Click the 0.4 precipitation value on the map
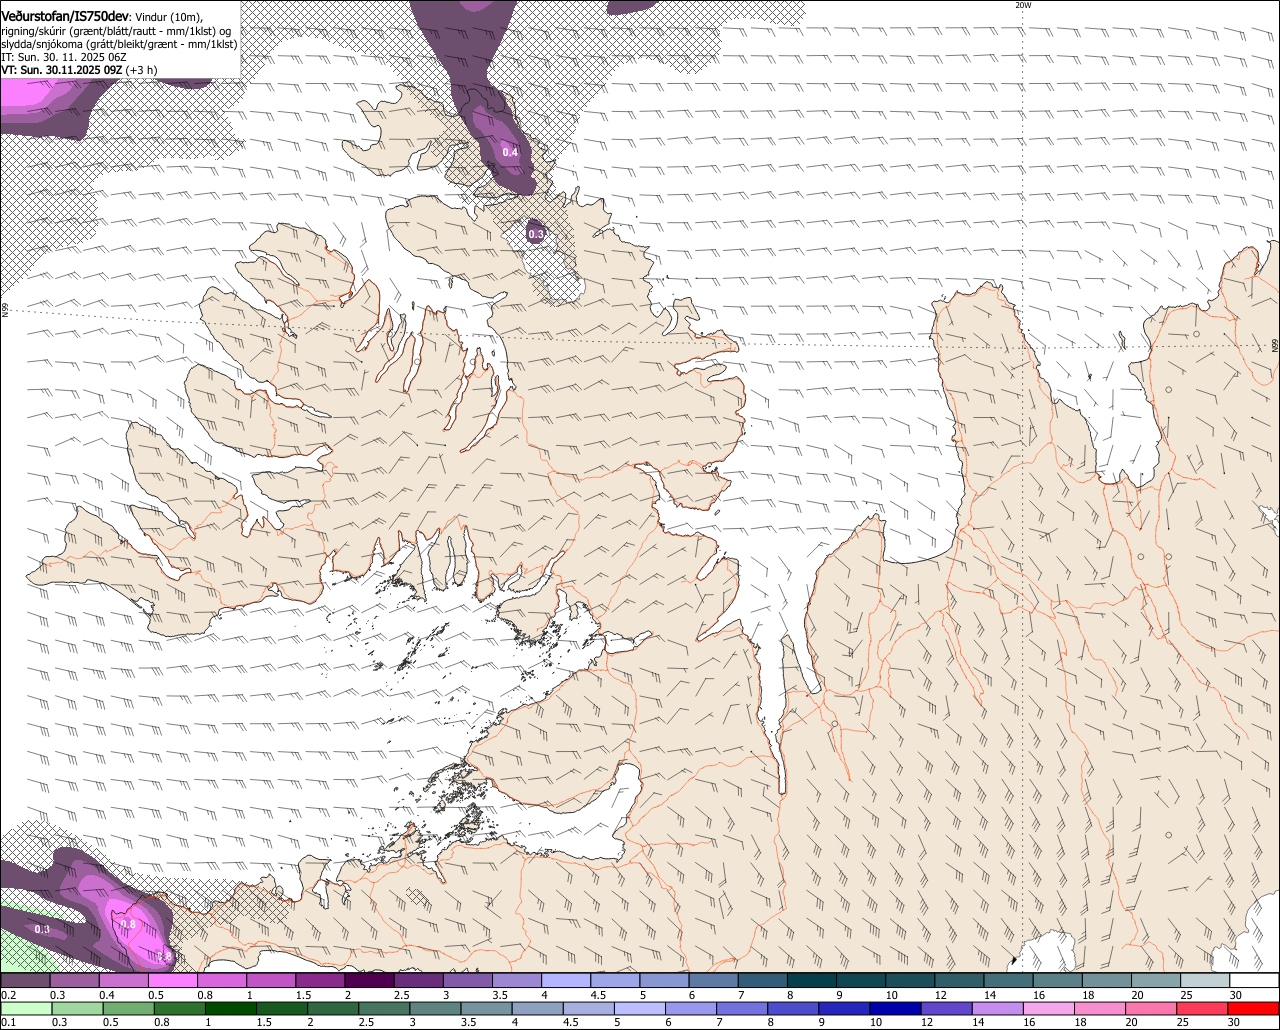Viewport: 1280px width, 1030px height. point(510,152)
